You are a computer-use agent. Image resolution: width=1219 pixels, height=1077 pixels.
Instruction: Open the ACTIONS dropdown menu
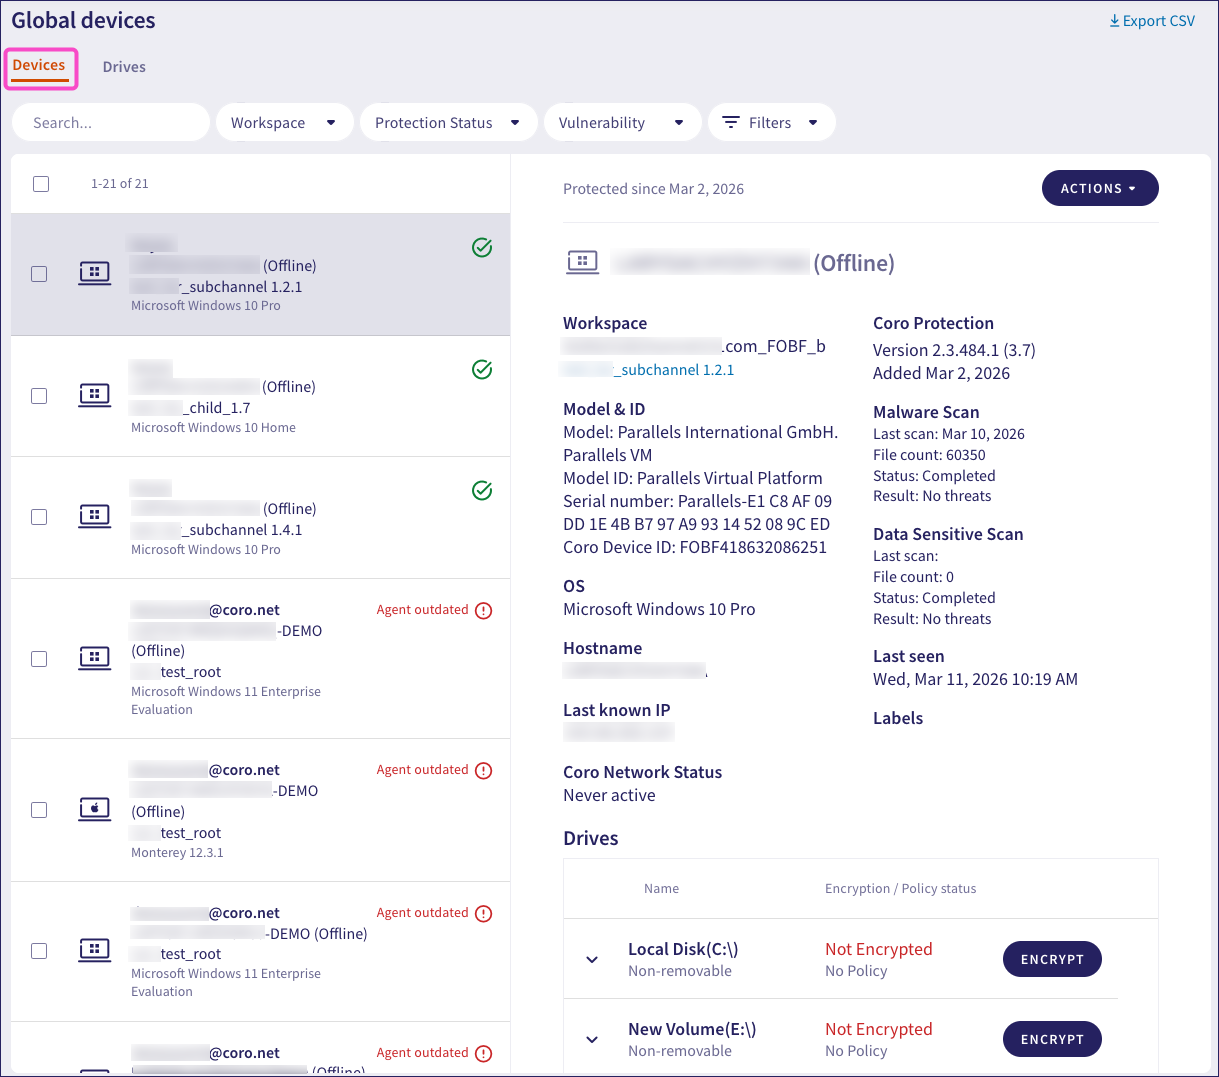pos(1100,188)
